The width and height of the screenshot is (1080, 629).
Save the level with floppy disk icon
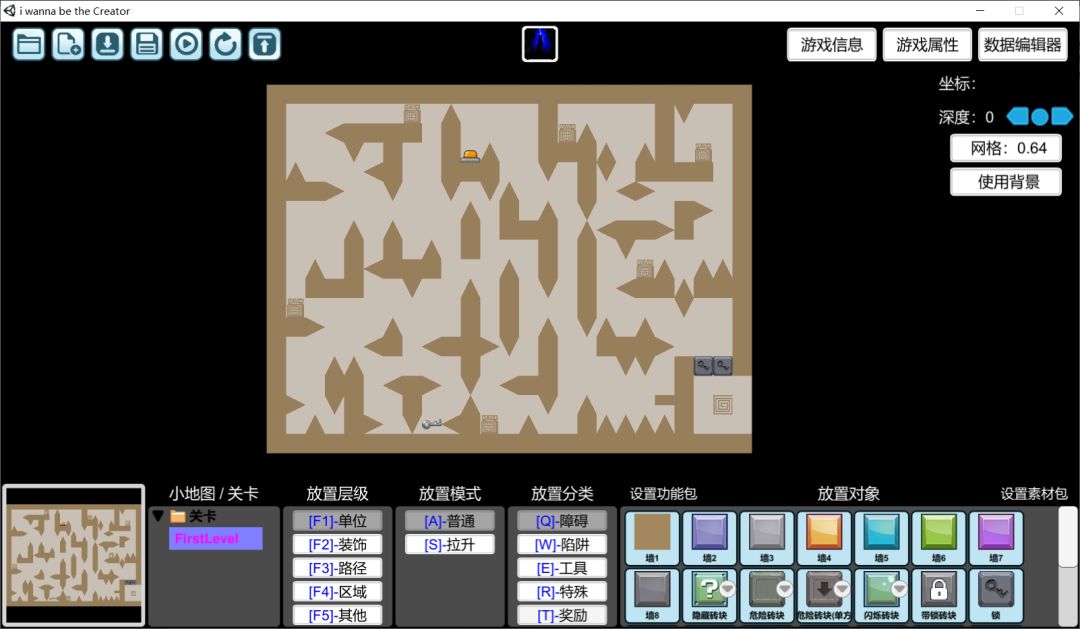[x=147, y=44]
